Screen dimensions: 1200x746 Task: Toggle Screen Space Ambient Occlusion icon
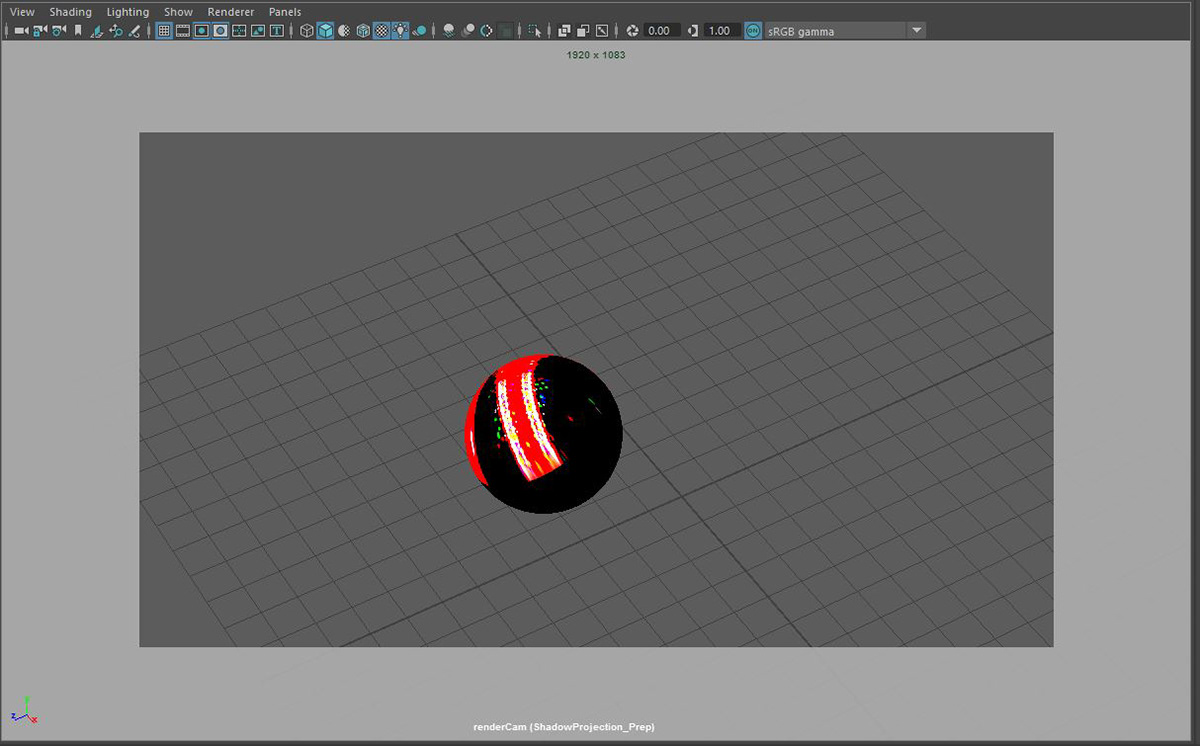[449, 31]
